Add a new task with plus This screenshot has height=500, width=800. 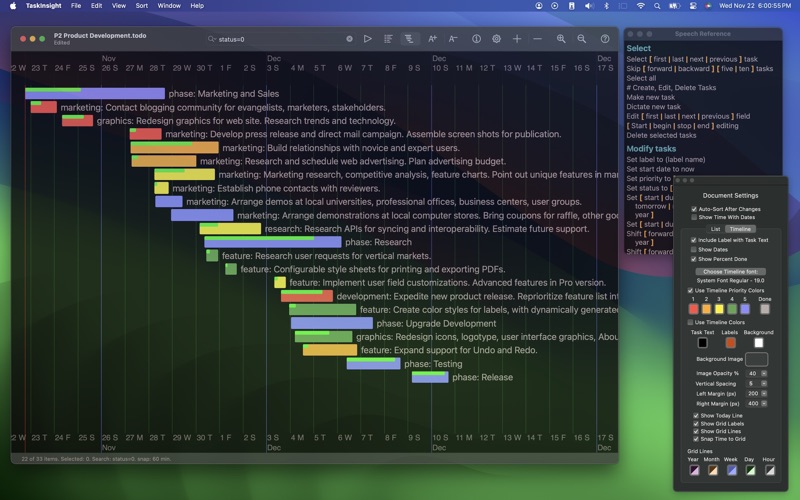[x=517, y=39]
